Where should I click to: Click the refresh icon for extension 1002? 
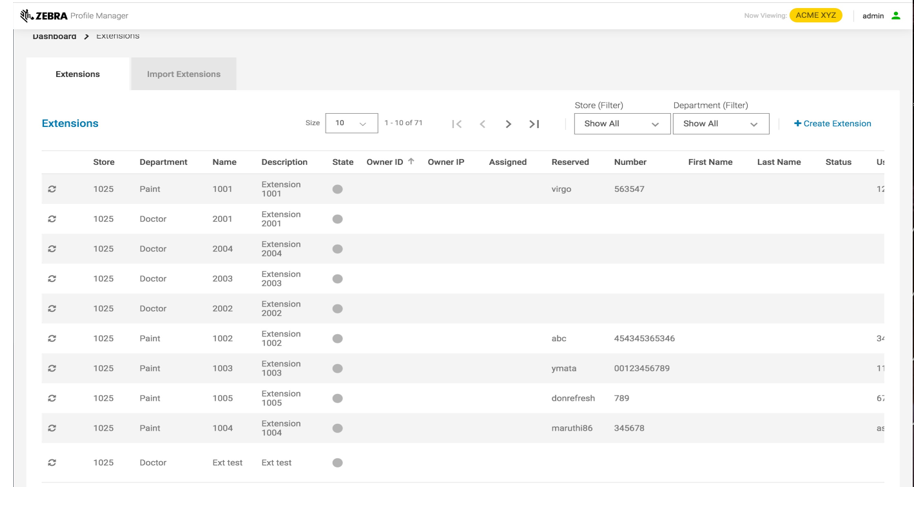point(52,338)
